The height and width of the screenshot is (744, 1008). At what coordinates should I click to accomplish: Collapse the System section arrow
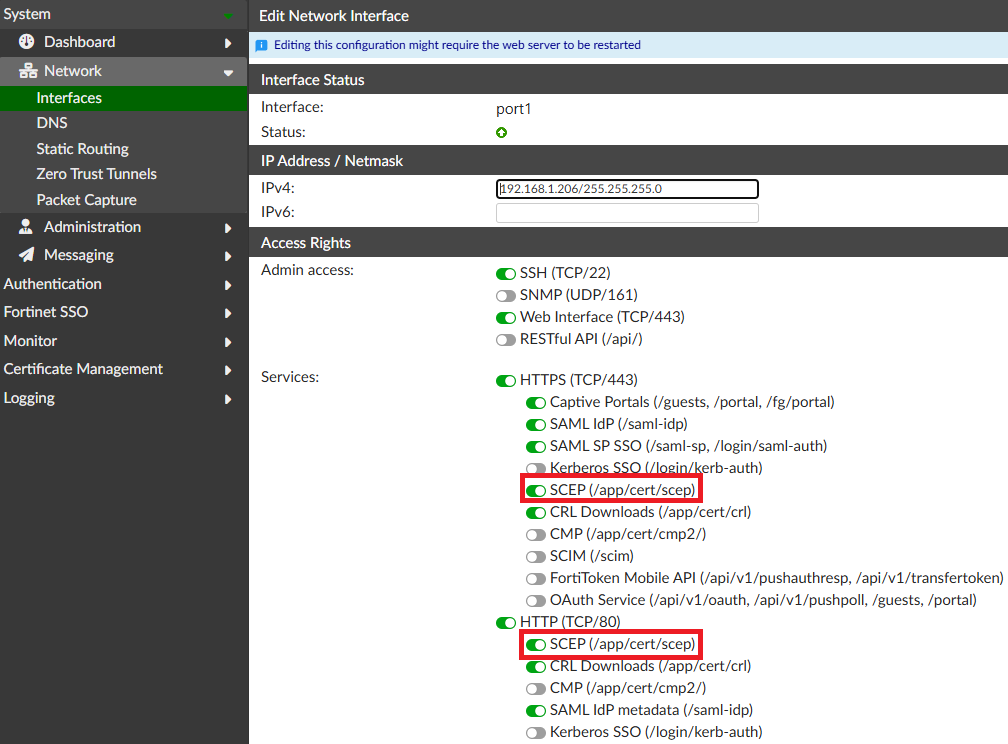pyautogui.click(x=228, y=15)
